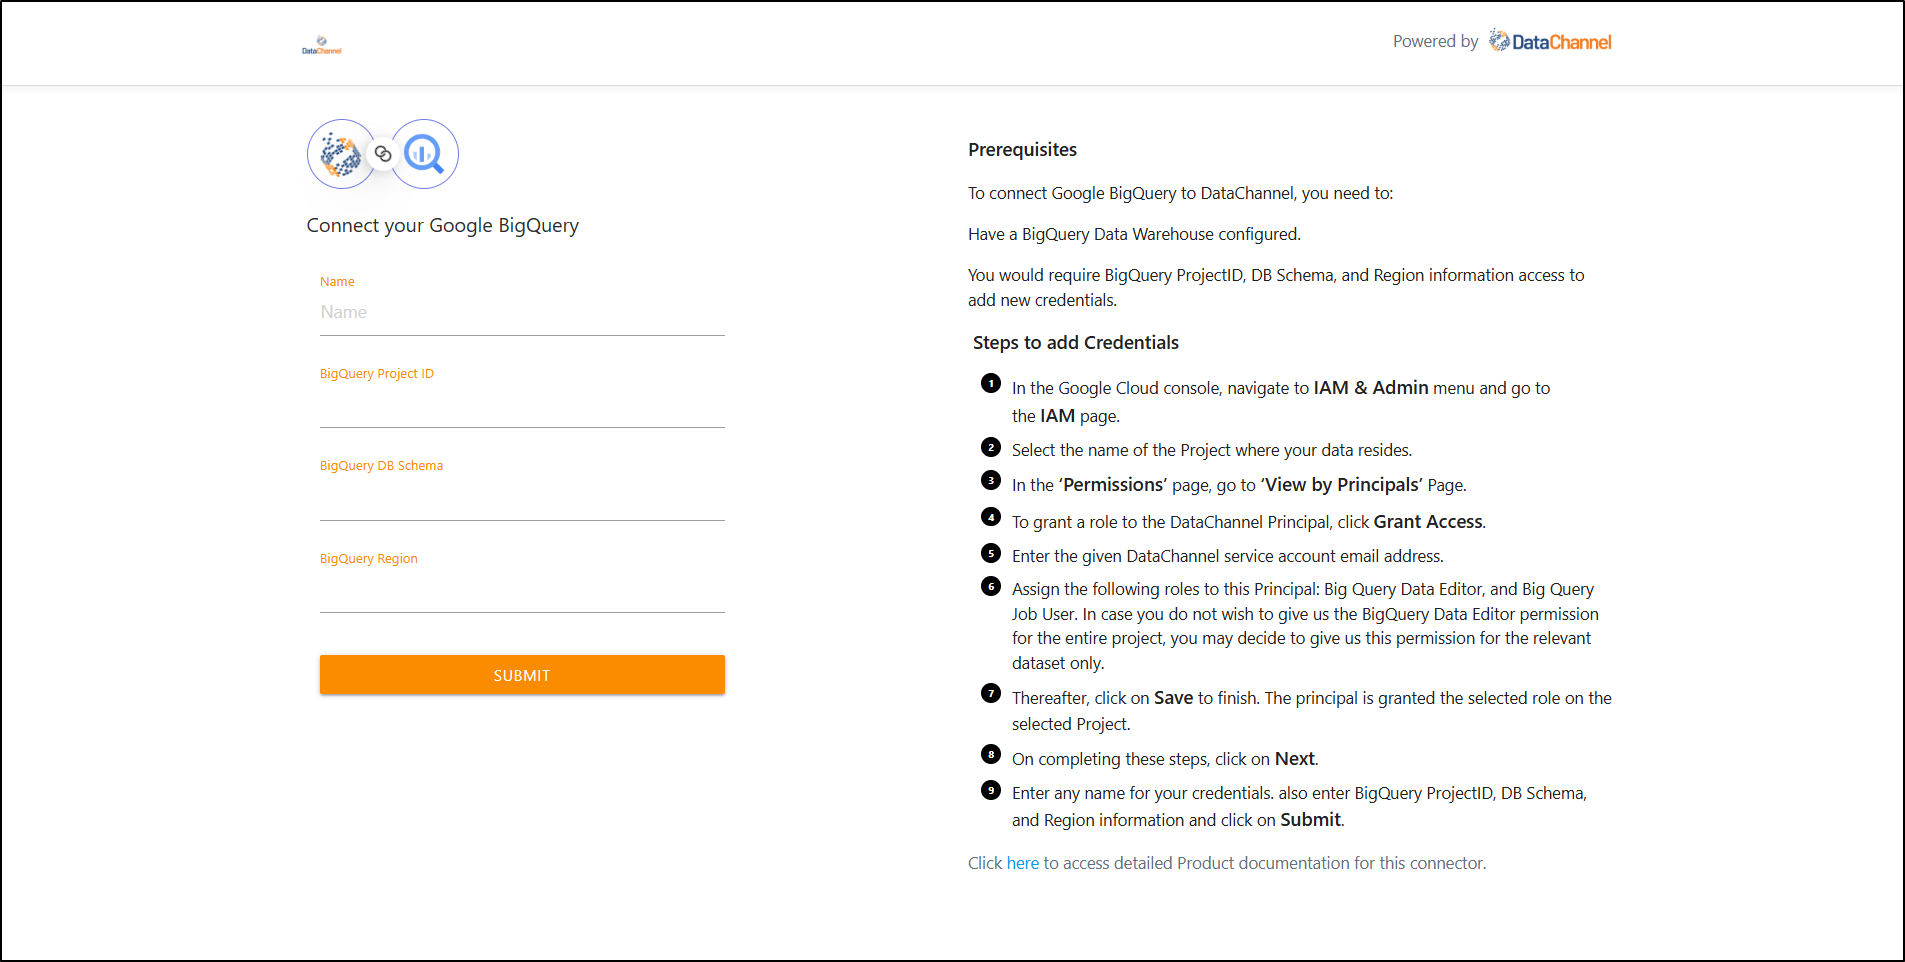This screenshot has height=962, width=1905.
Task: Click the bold 'Grant Access' text
Action: coord(1428,522)
